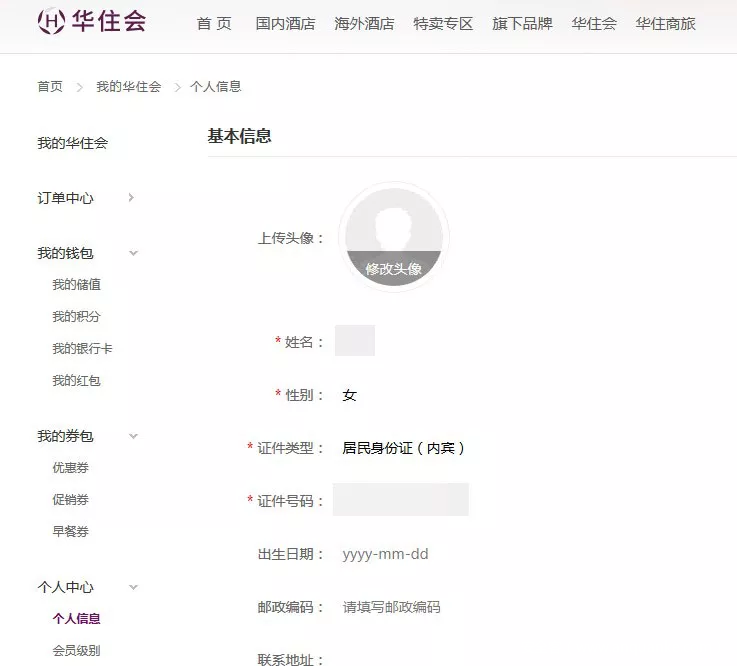Open 我的红包 in the sidebar

coord(77,380)
